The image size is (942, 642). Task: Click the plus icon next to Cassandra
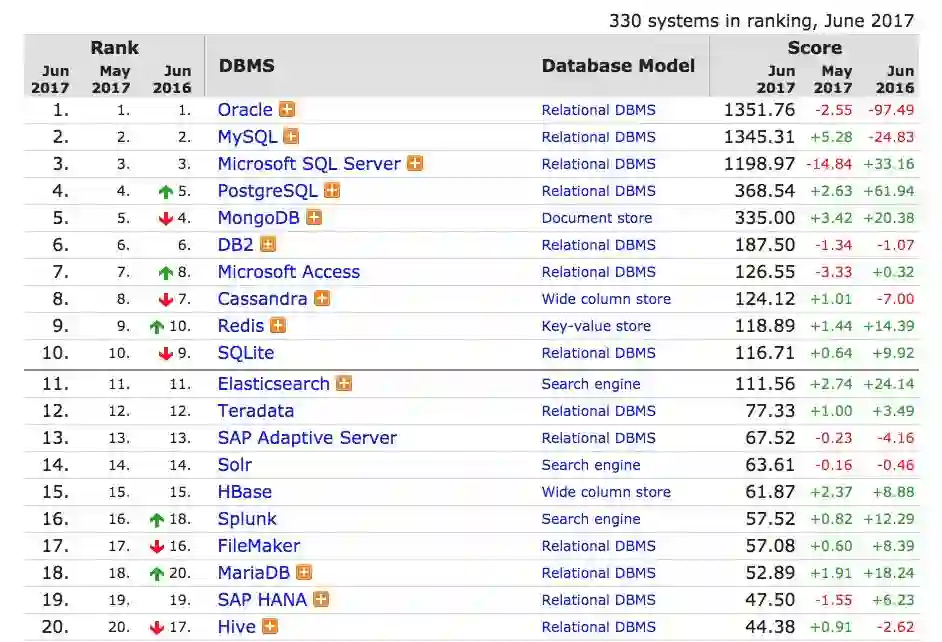click(x=321, y=299)
